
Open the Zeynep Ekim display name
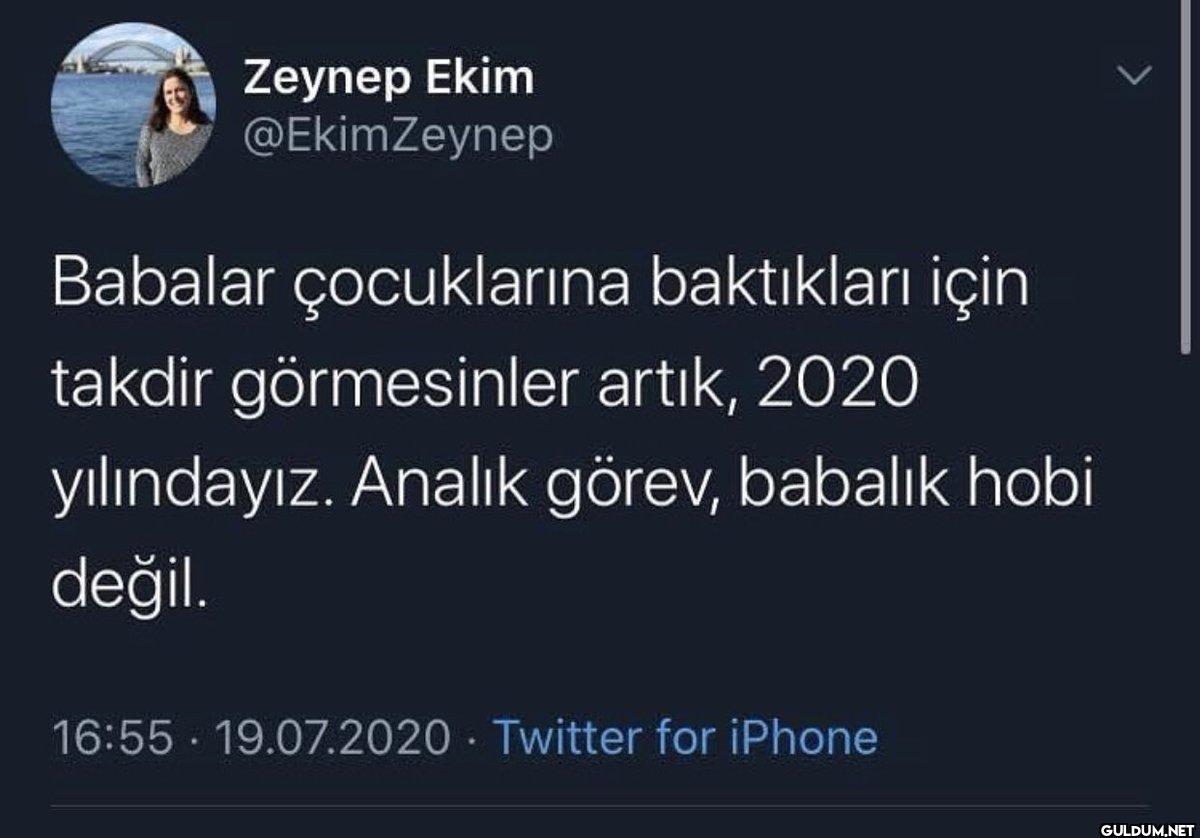[x=388, y=79]
